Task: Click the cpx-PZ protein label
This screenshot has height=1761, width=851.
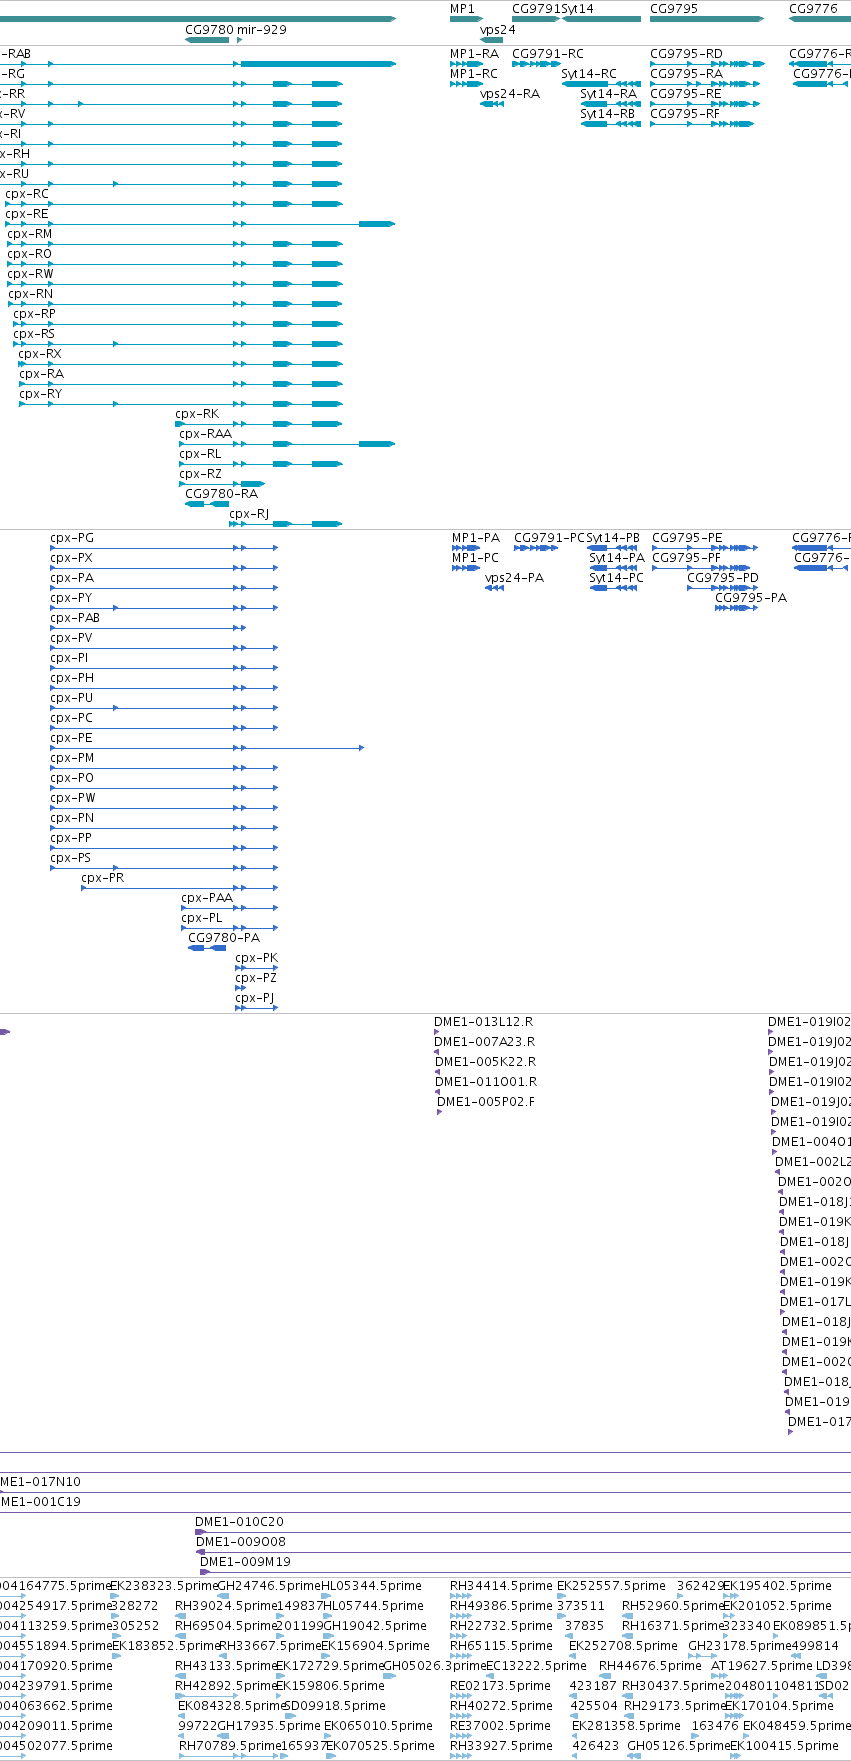Action: [x=256, y=978]
